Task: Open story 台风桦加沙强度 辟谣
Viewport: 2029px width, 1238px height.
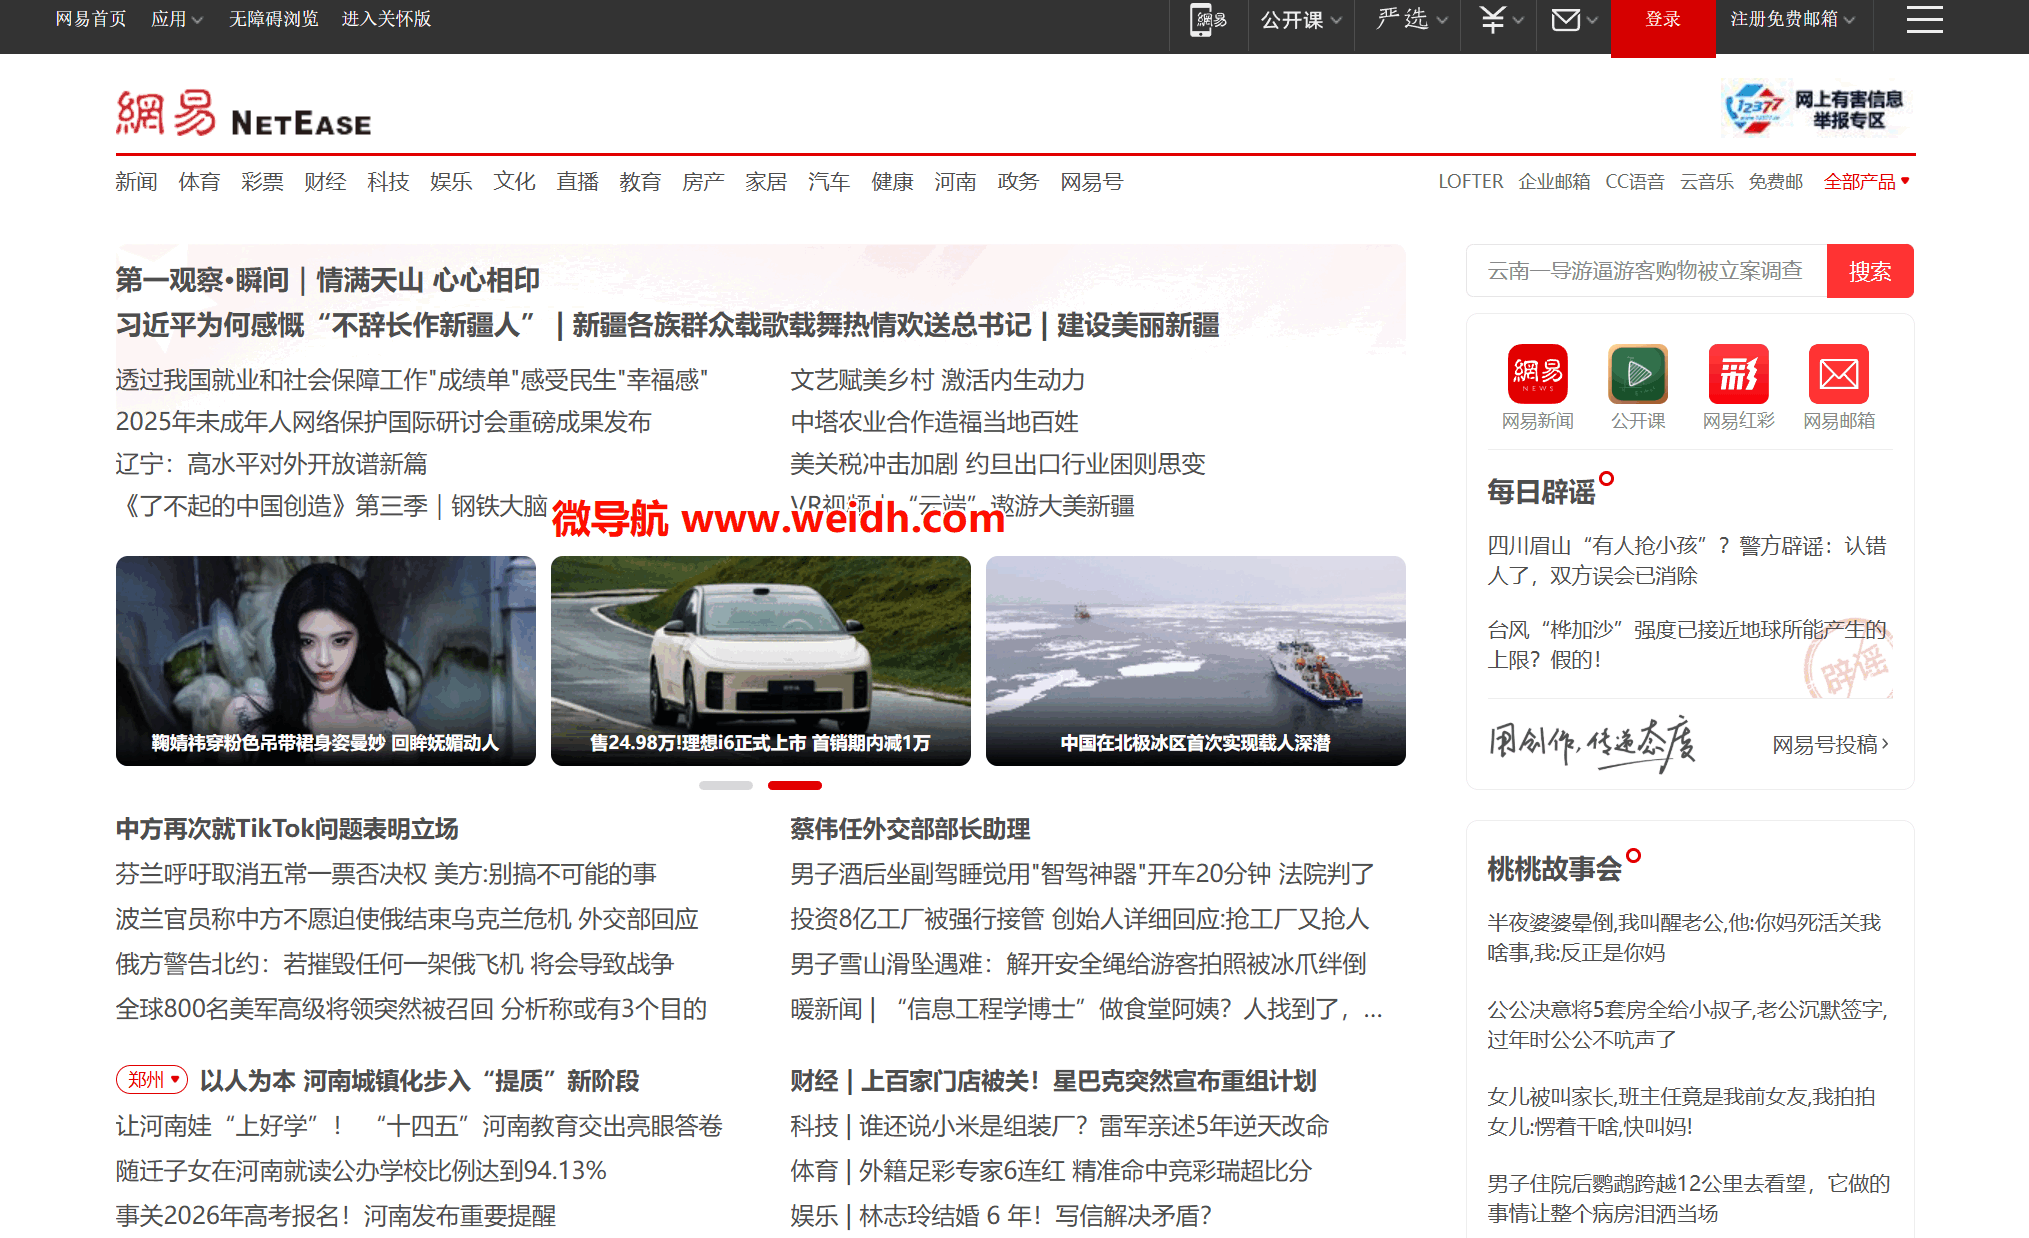Action: (1687, 645)
